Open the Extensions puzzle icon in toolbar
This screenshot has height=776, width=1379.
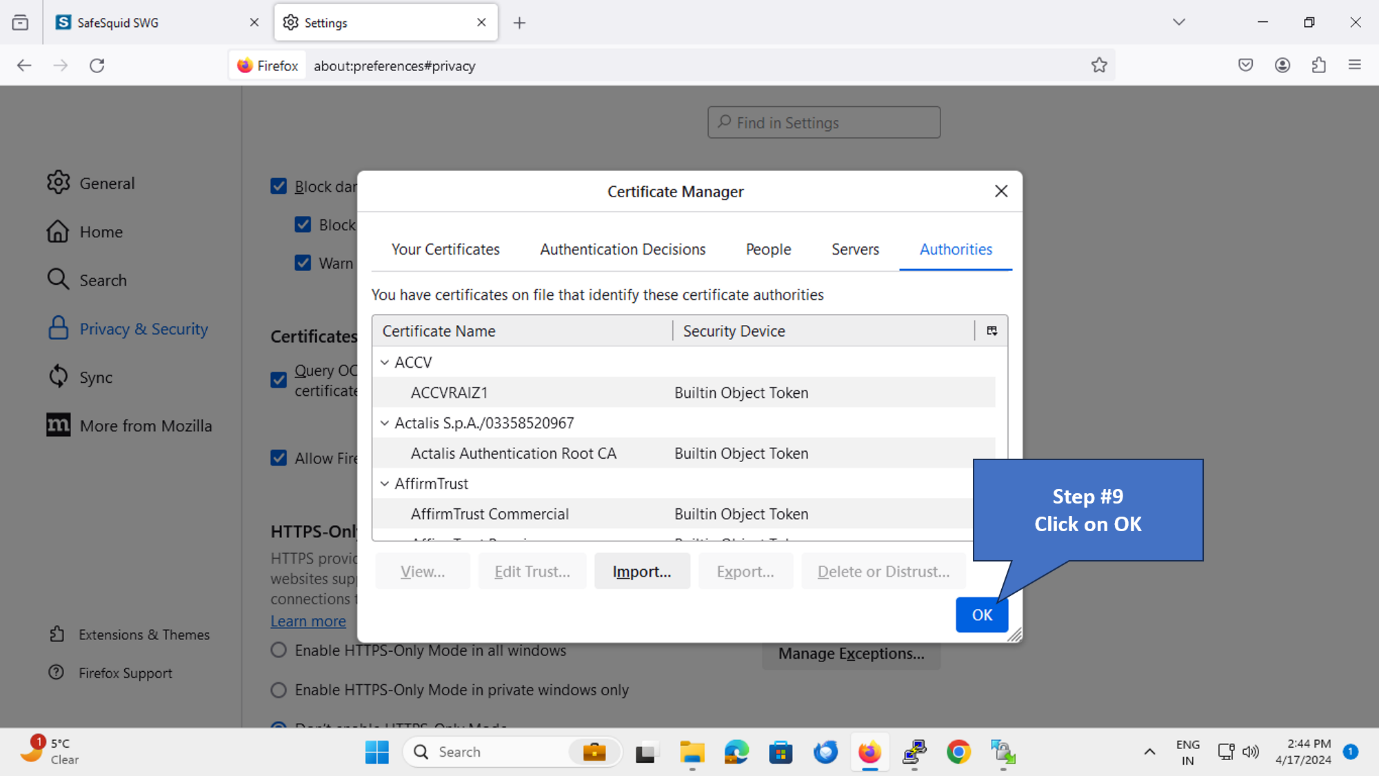coord(1319,65)
